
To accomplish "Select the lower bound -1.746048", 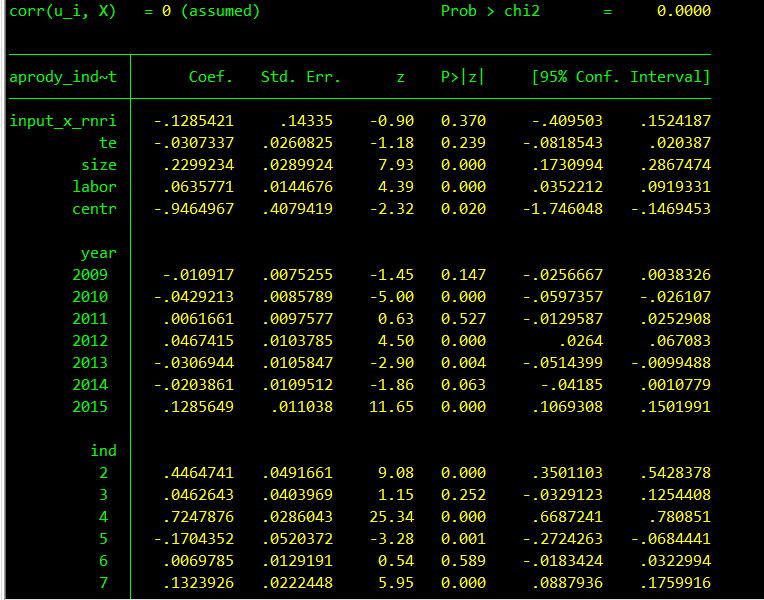I will tap(563, 209).
